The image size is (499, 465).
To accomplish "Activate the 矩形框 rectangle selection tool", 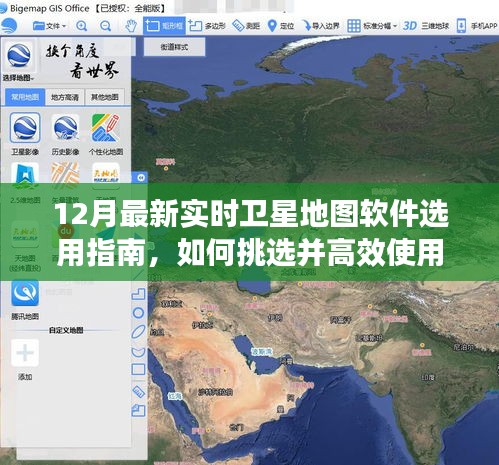I will click(x=164, y=26).
